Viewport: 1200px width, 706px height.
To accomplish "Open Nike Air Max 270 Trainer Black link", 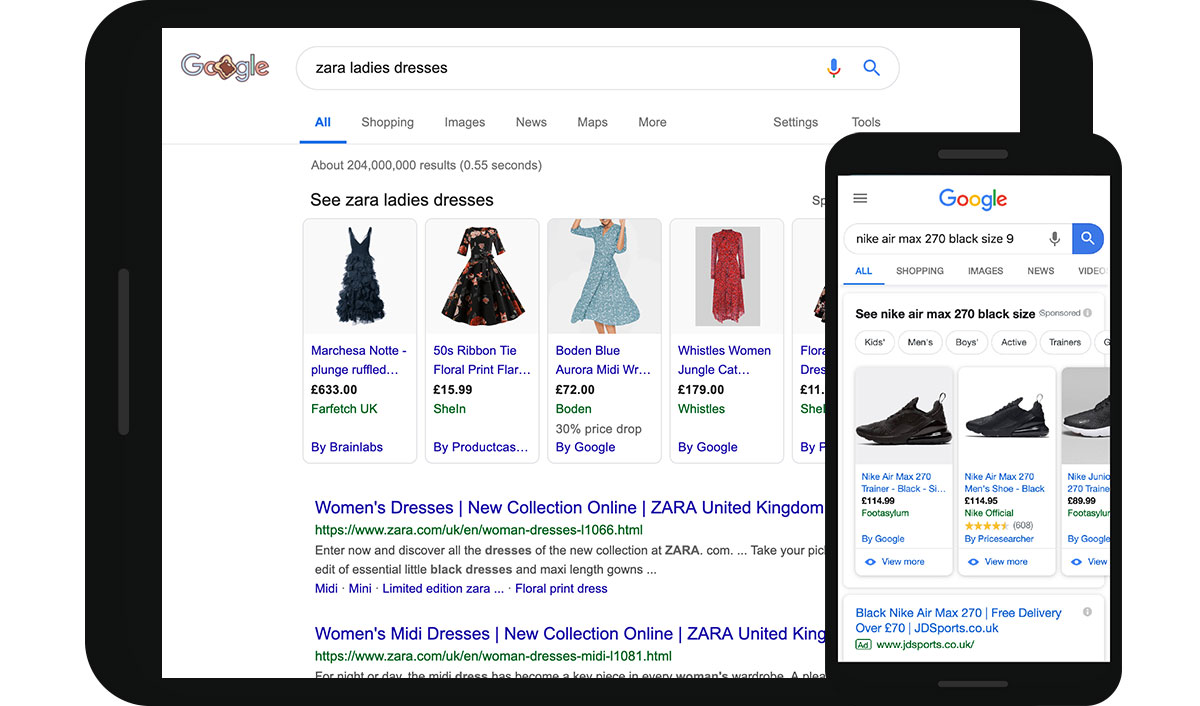I will (x=903, y=482).
